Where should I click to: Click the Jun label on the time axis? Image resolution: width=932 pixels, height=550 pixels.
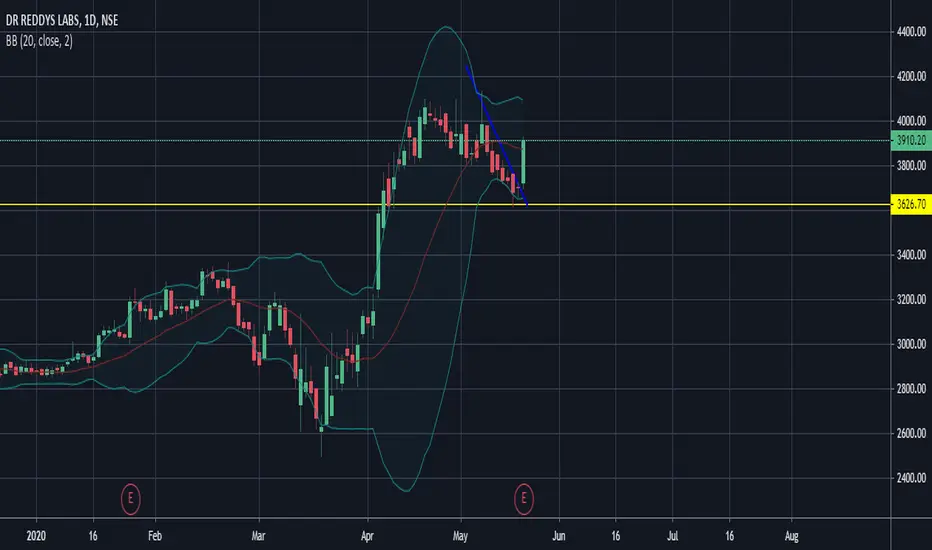pos(559,536)
